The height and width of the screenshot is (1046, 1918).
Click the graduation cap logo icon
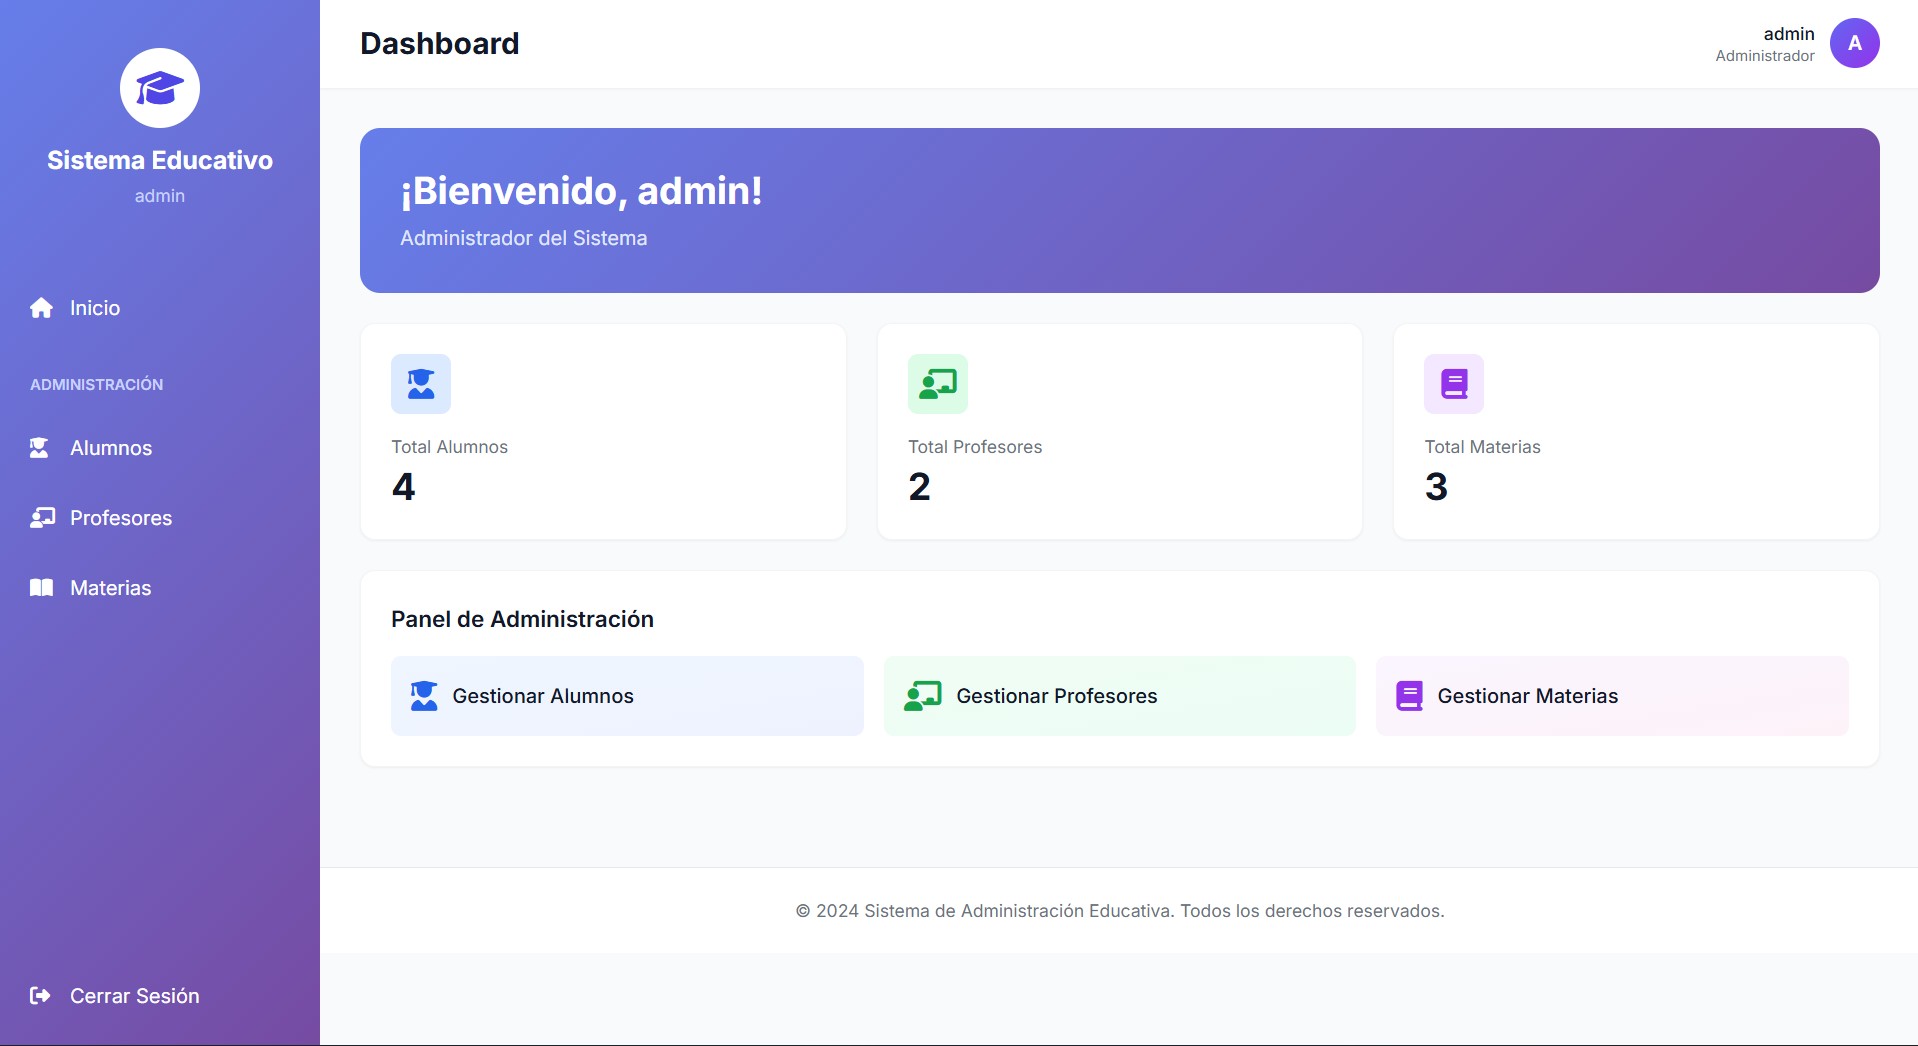159,87
